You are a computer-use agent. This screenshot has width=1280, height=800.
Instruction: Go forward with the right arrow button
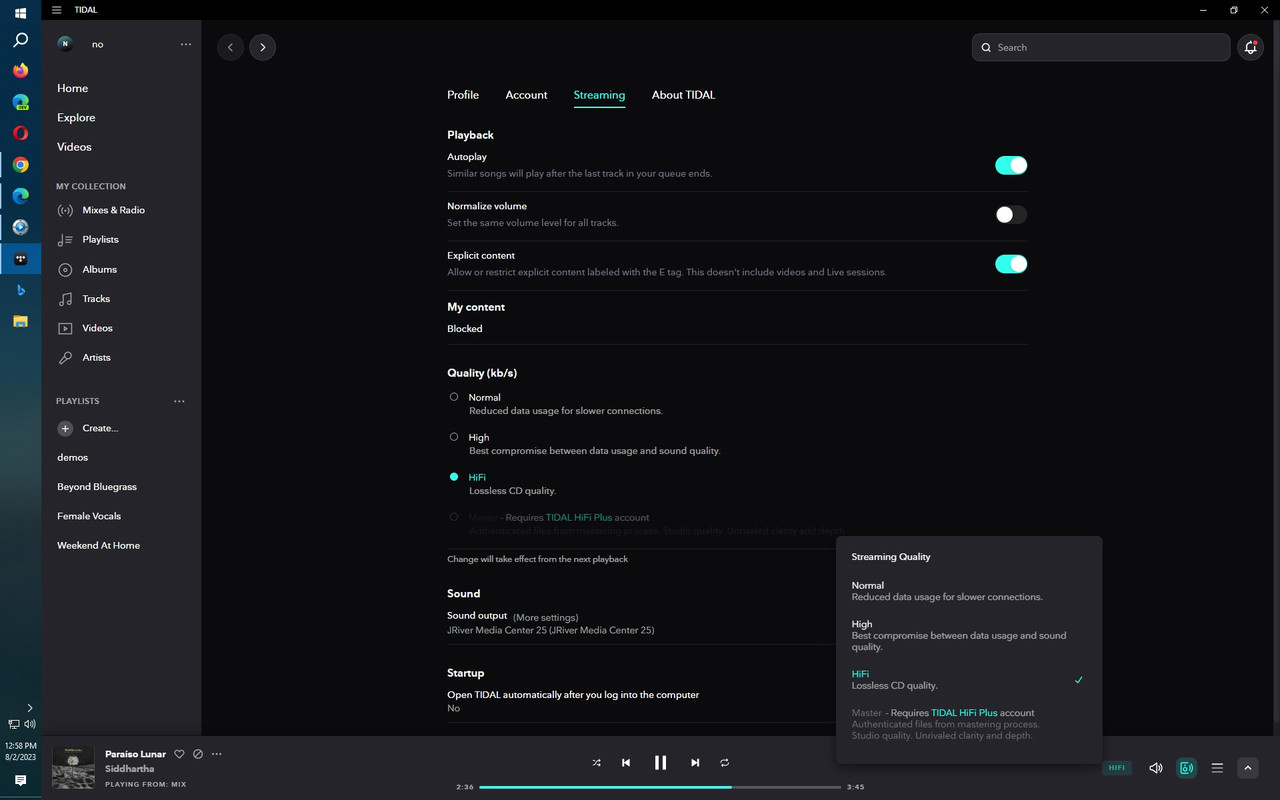click(x=263, y=47)
